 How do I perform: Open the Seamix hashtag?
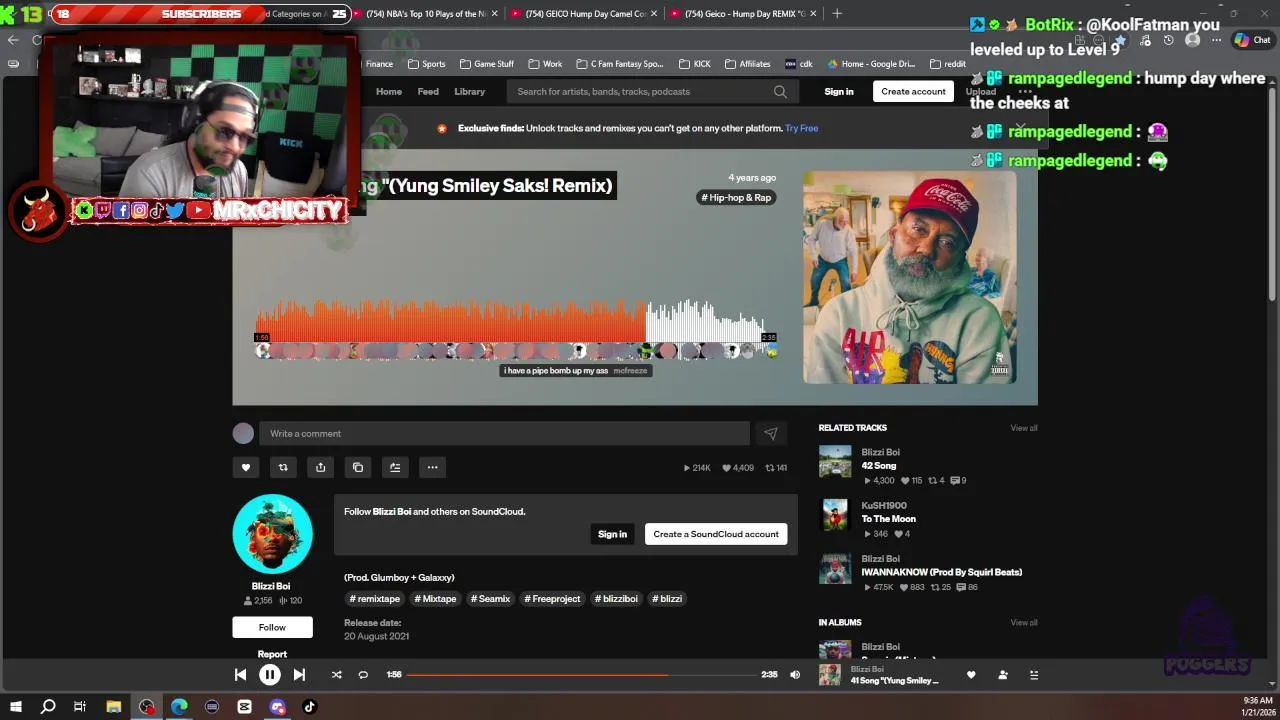pos(491,599)
